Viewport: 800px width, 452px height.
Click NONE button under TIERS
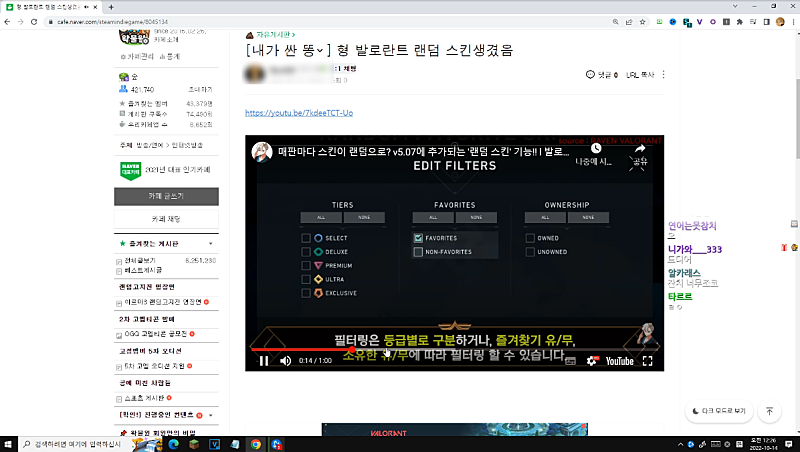[x=364, y=217]
